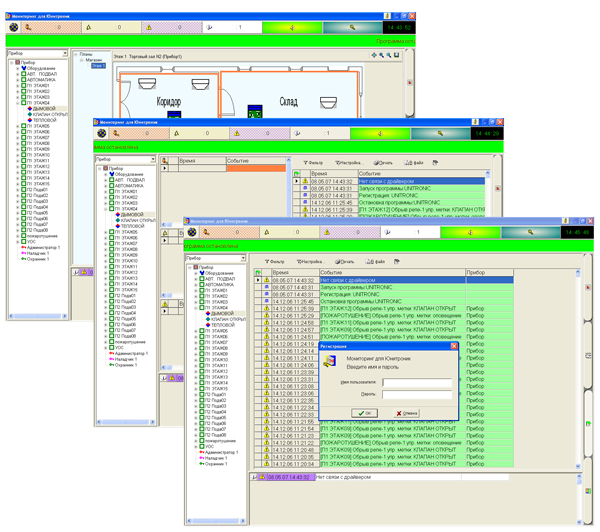This screenshot has width=600, height=532.
Task: Click the round black emblem icon at top-left
Action: (14, 28)
